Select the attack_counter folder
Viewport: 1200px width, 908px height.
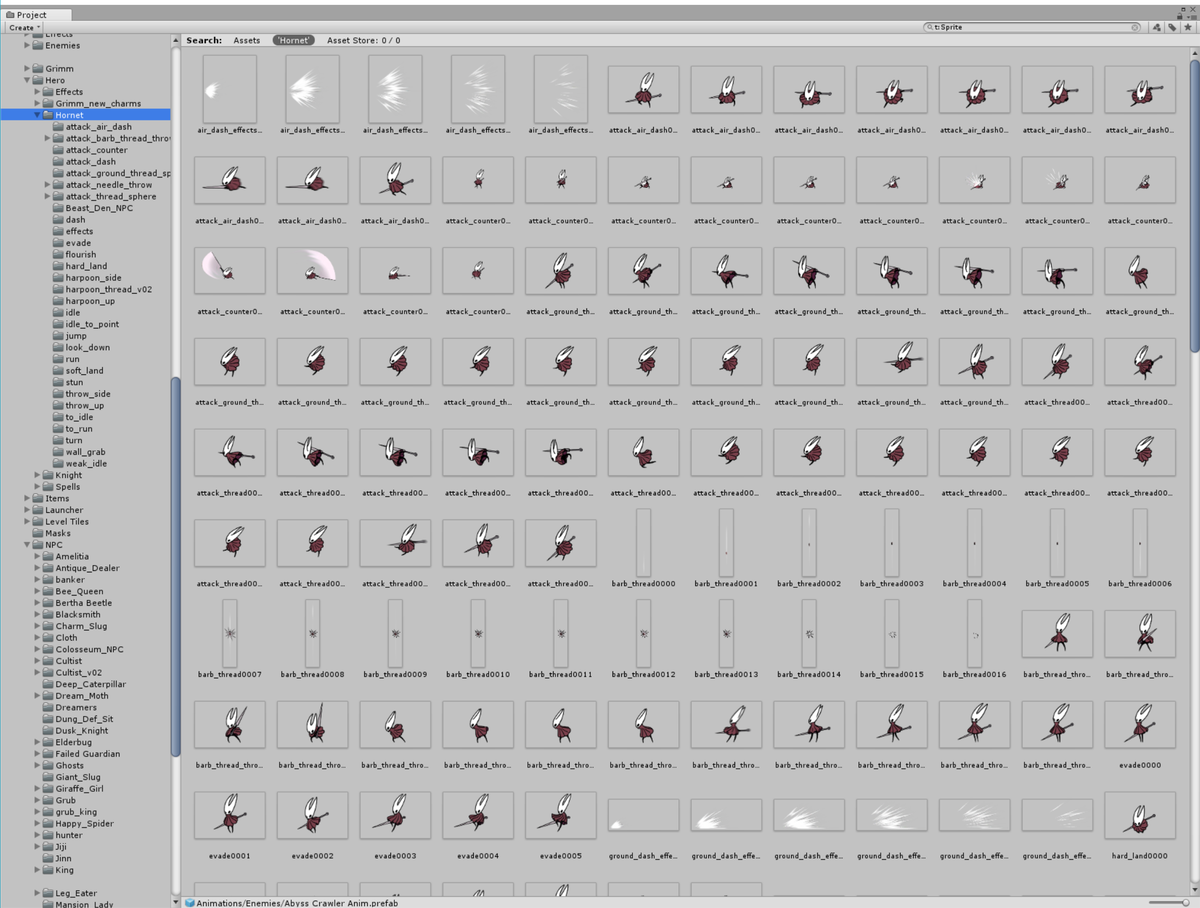(x=95, y=149)
